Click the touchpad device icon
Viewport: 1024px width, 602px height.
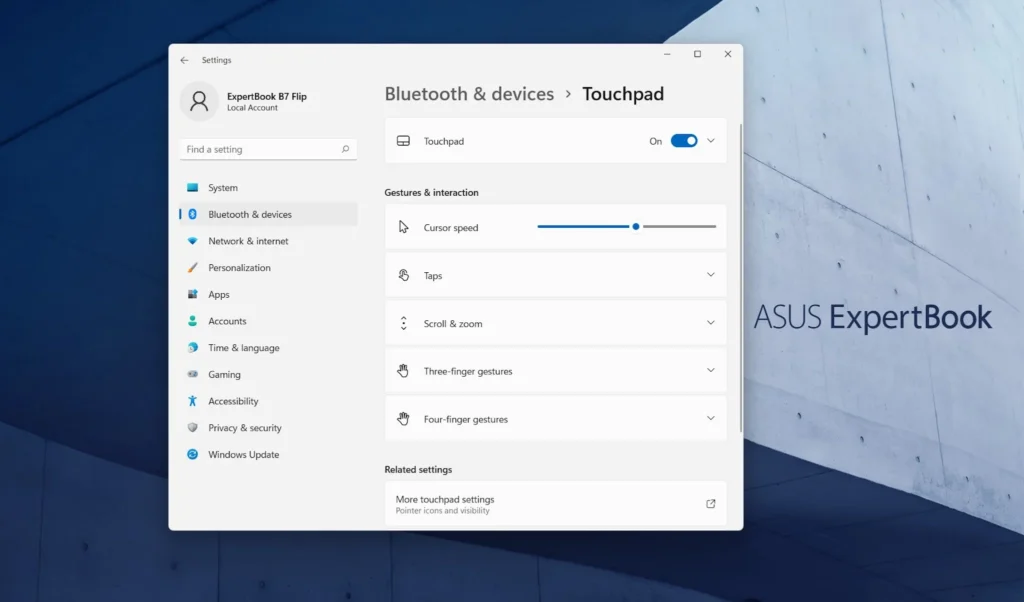coord(404,141)
